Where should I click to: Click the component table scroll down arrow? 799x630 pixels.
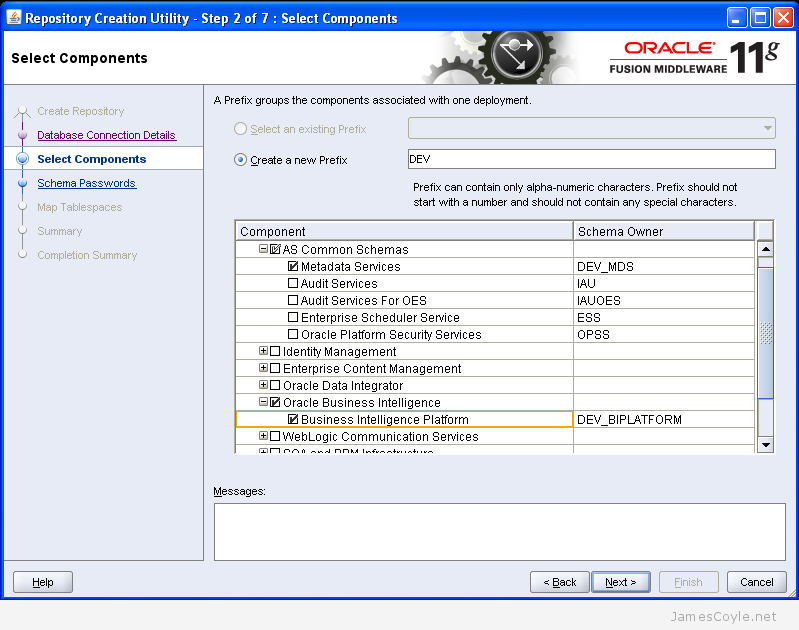click(765, 444)
